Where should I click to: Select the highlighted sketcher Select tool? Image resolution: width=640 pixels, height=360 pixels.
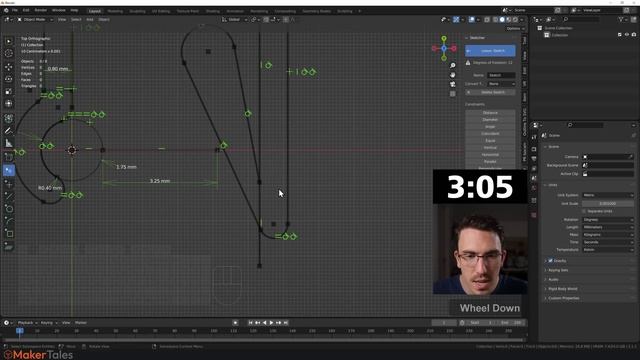point(9,170)
